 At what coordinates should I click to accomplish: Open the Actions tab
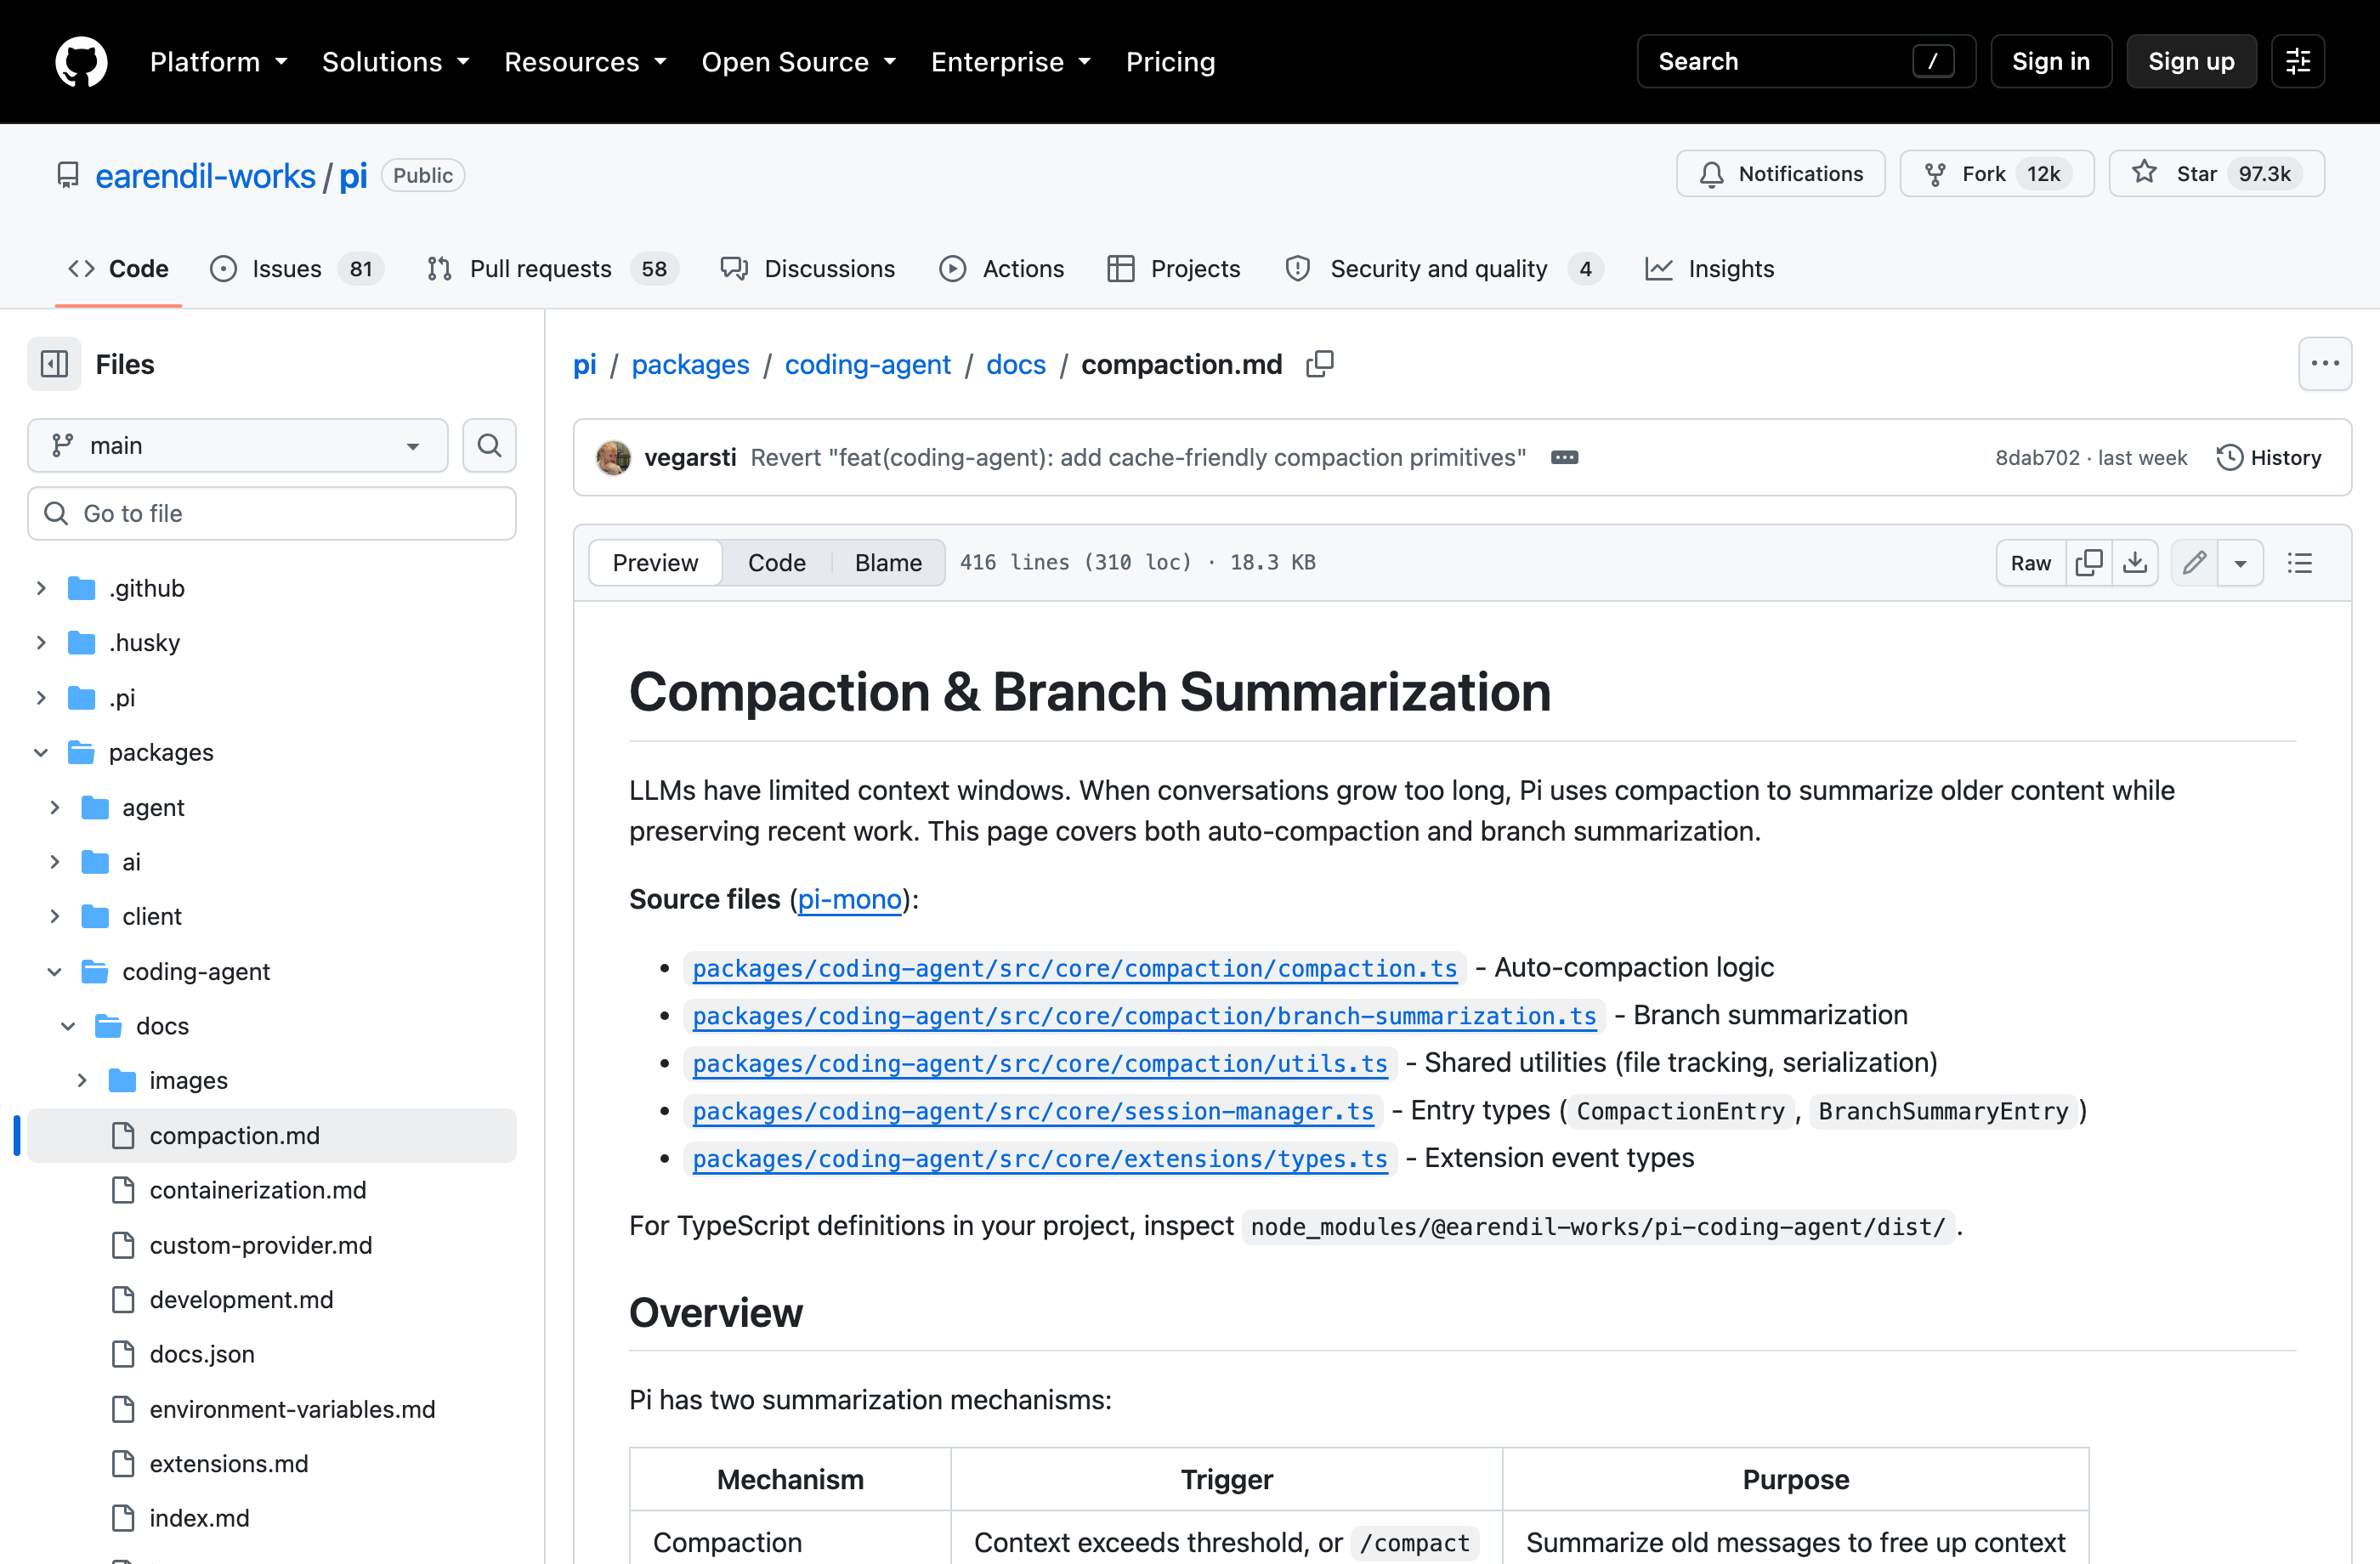1002,268
